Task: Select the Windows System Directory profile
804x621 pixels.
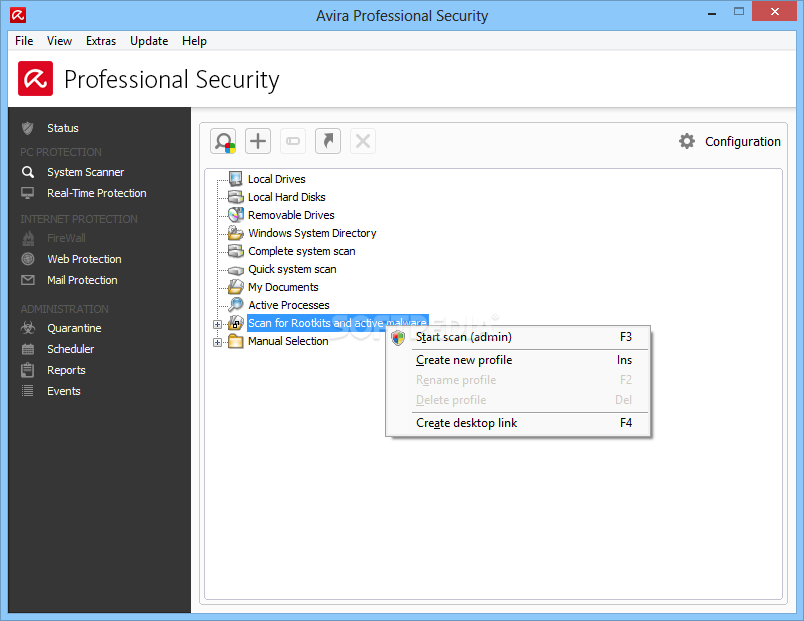Action: coord(312,233)
